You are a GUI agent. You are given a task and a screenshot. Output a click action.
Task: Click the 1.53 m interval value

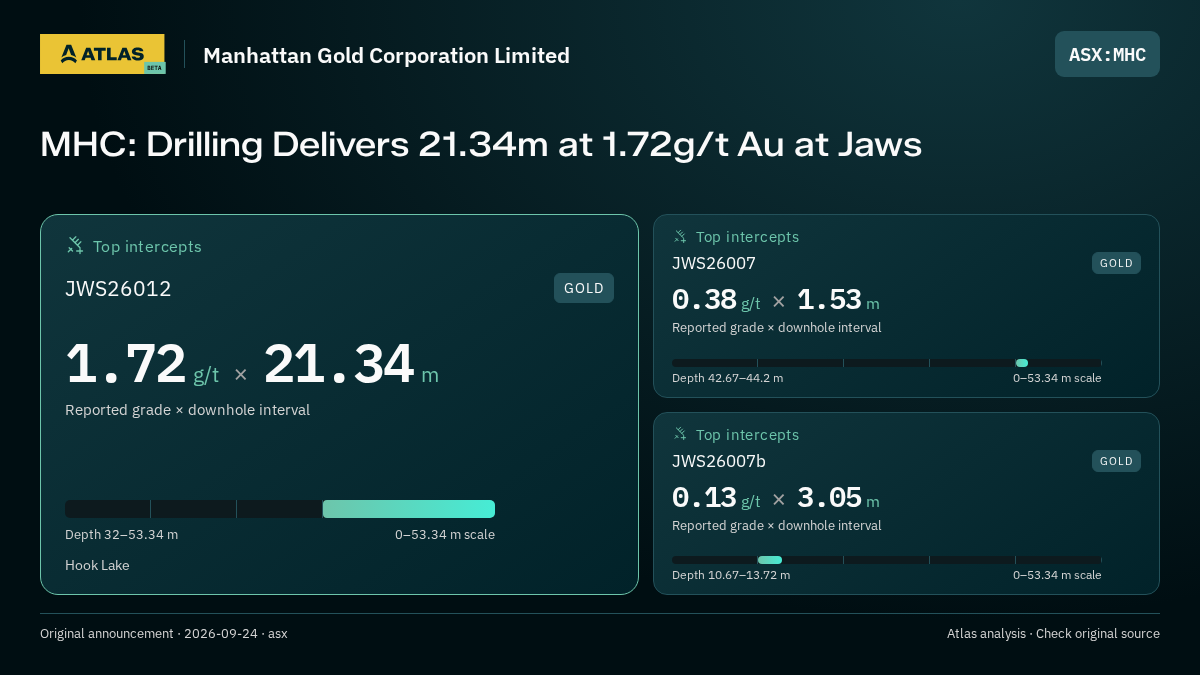coord(838,299)
